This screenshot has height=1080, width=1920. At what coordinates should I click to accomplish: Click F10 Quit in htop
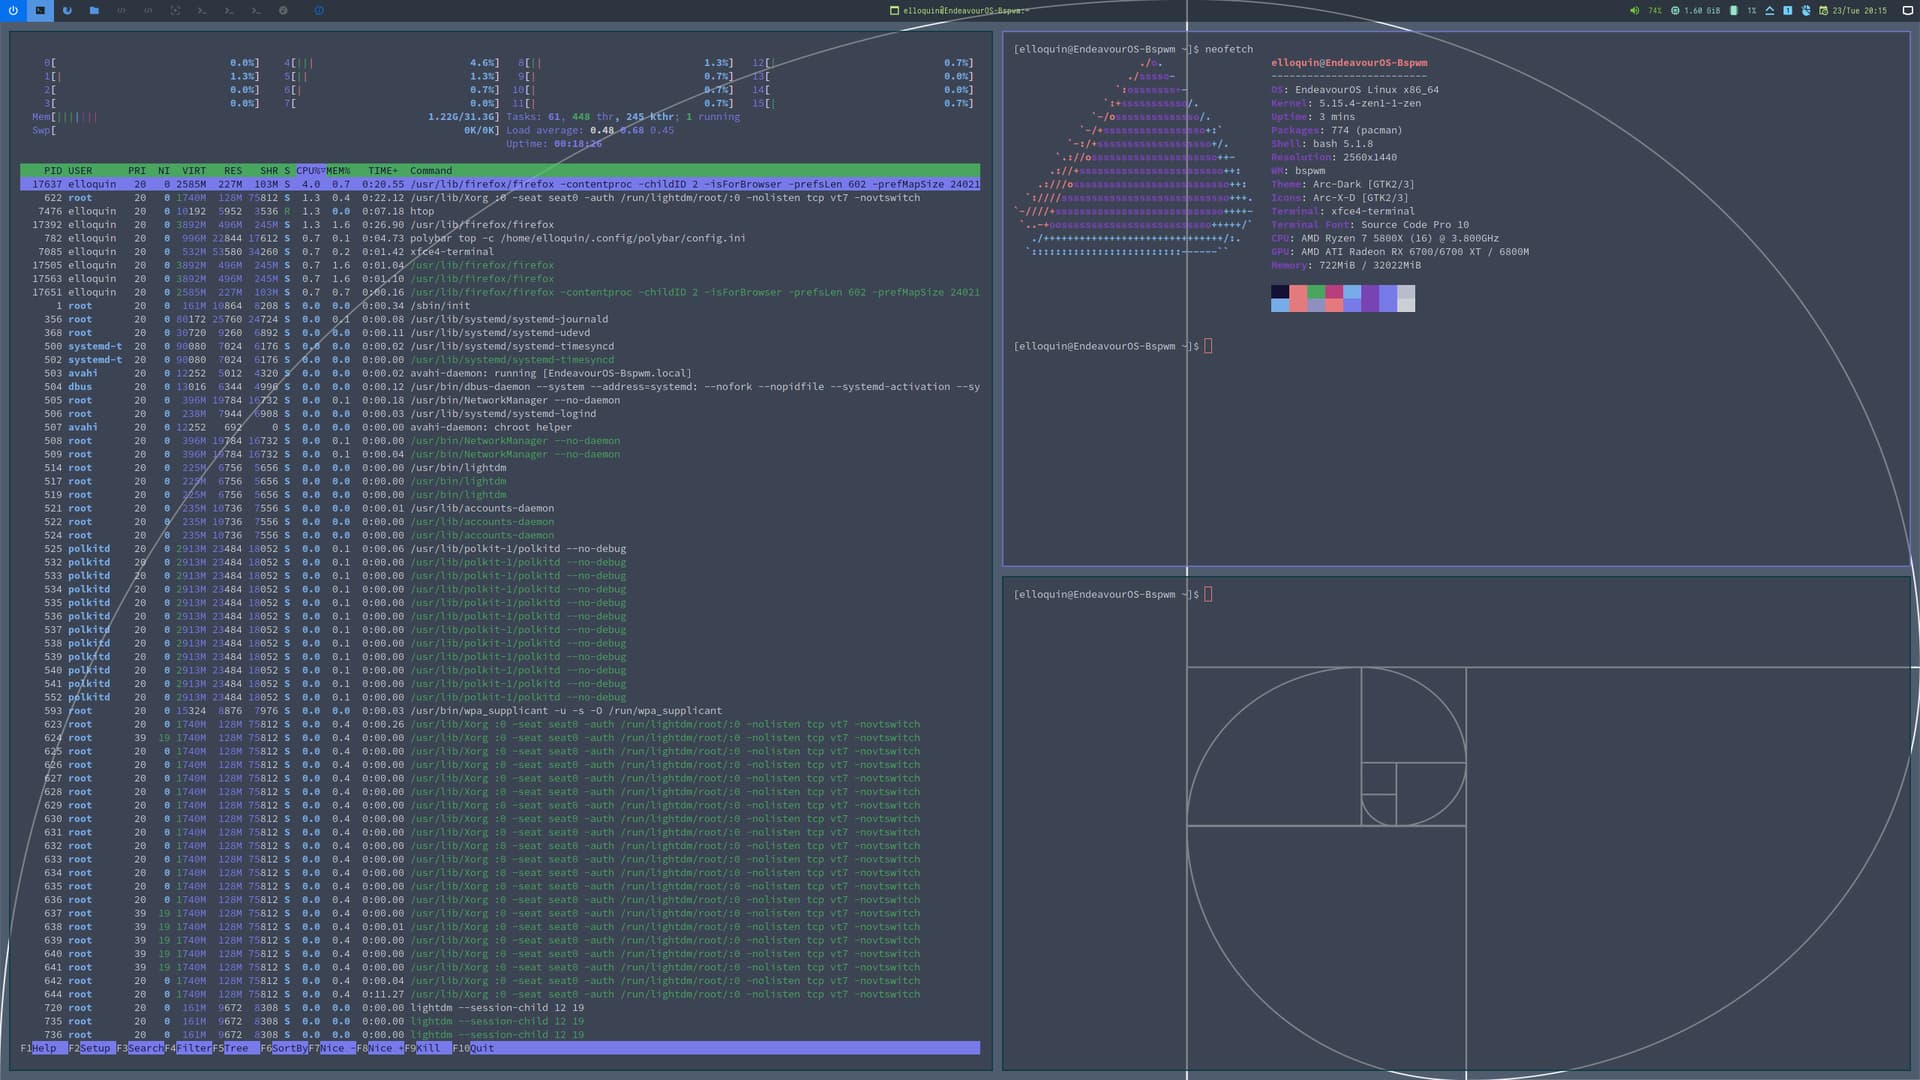[474, 1048]
